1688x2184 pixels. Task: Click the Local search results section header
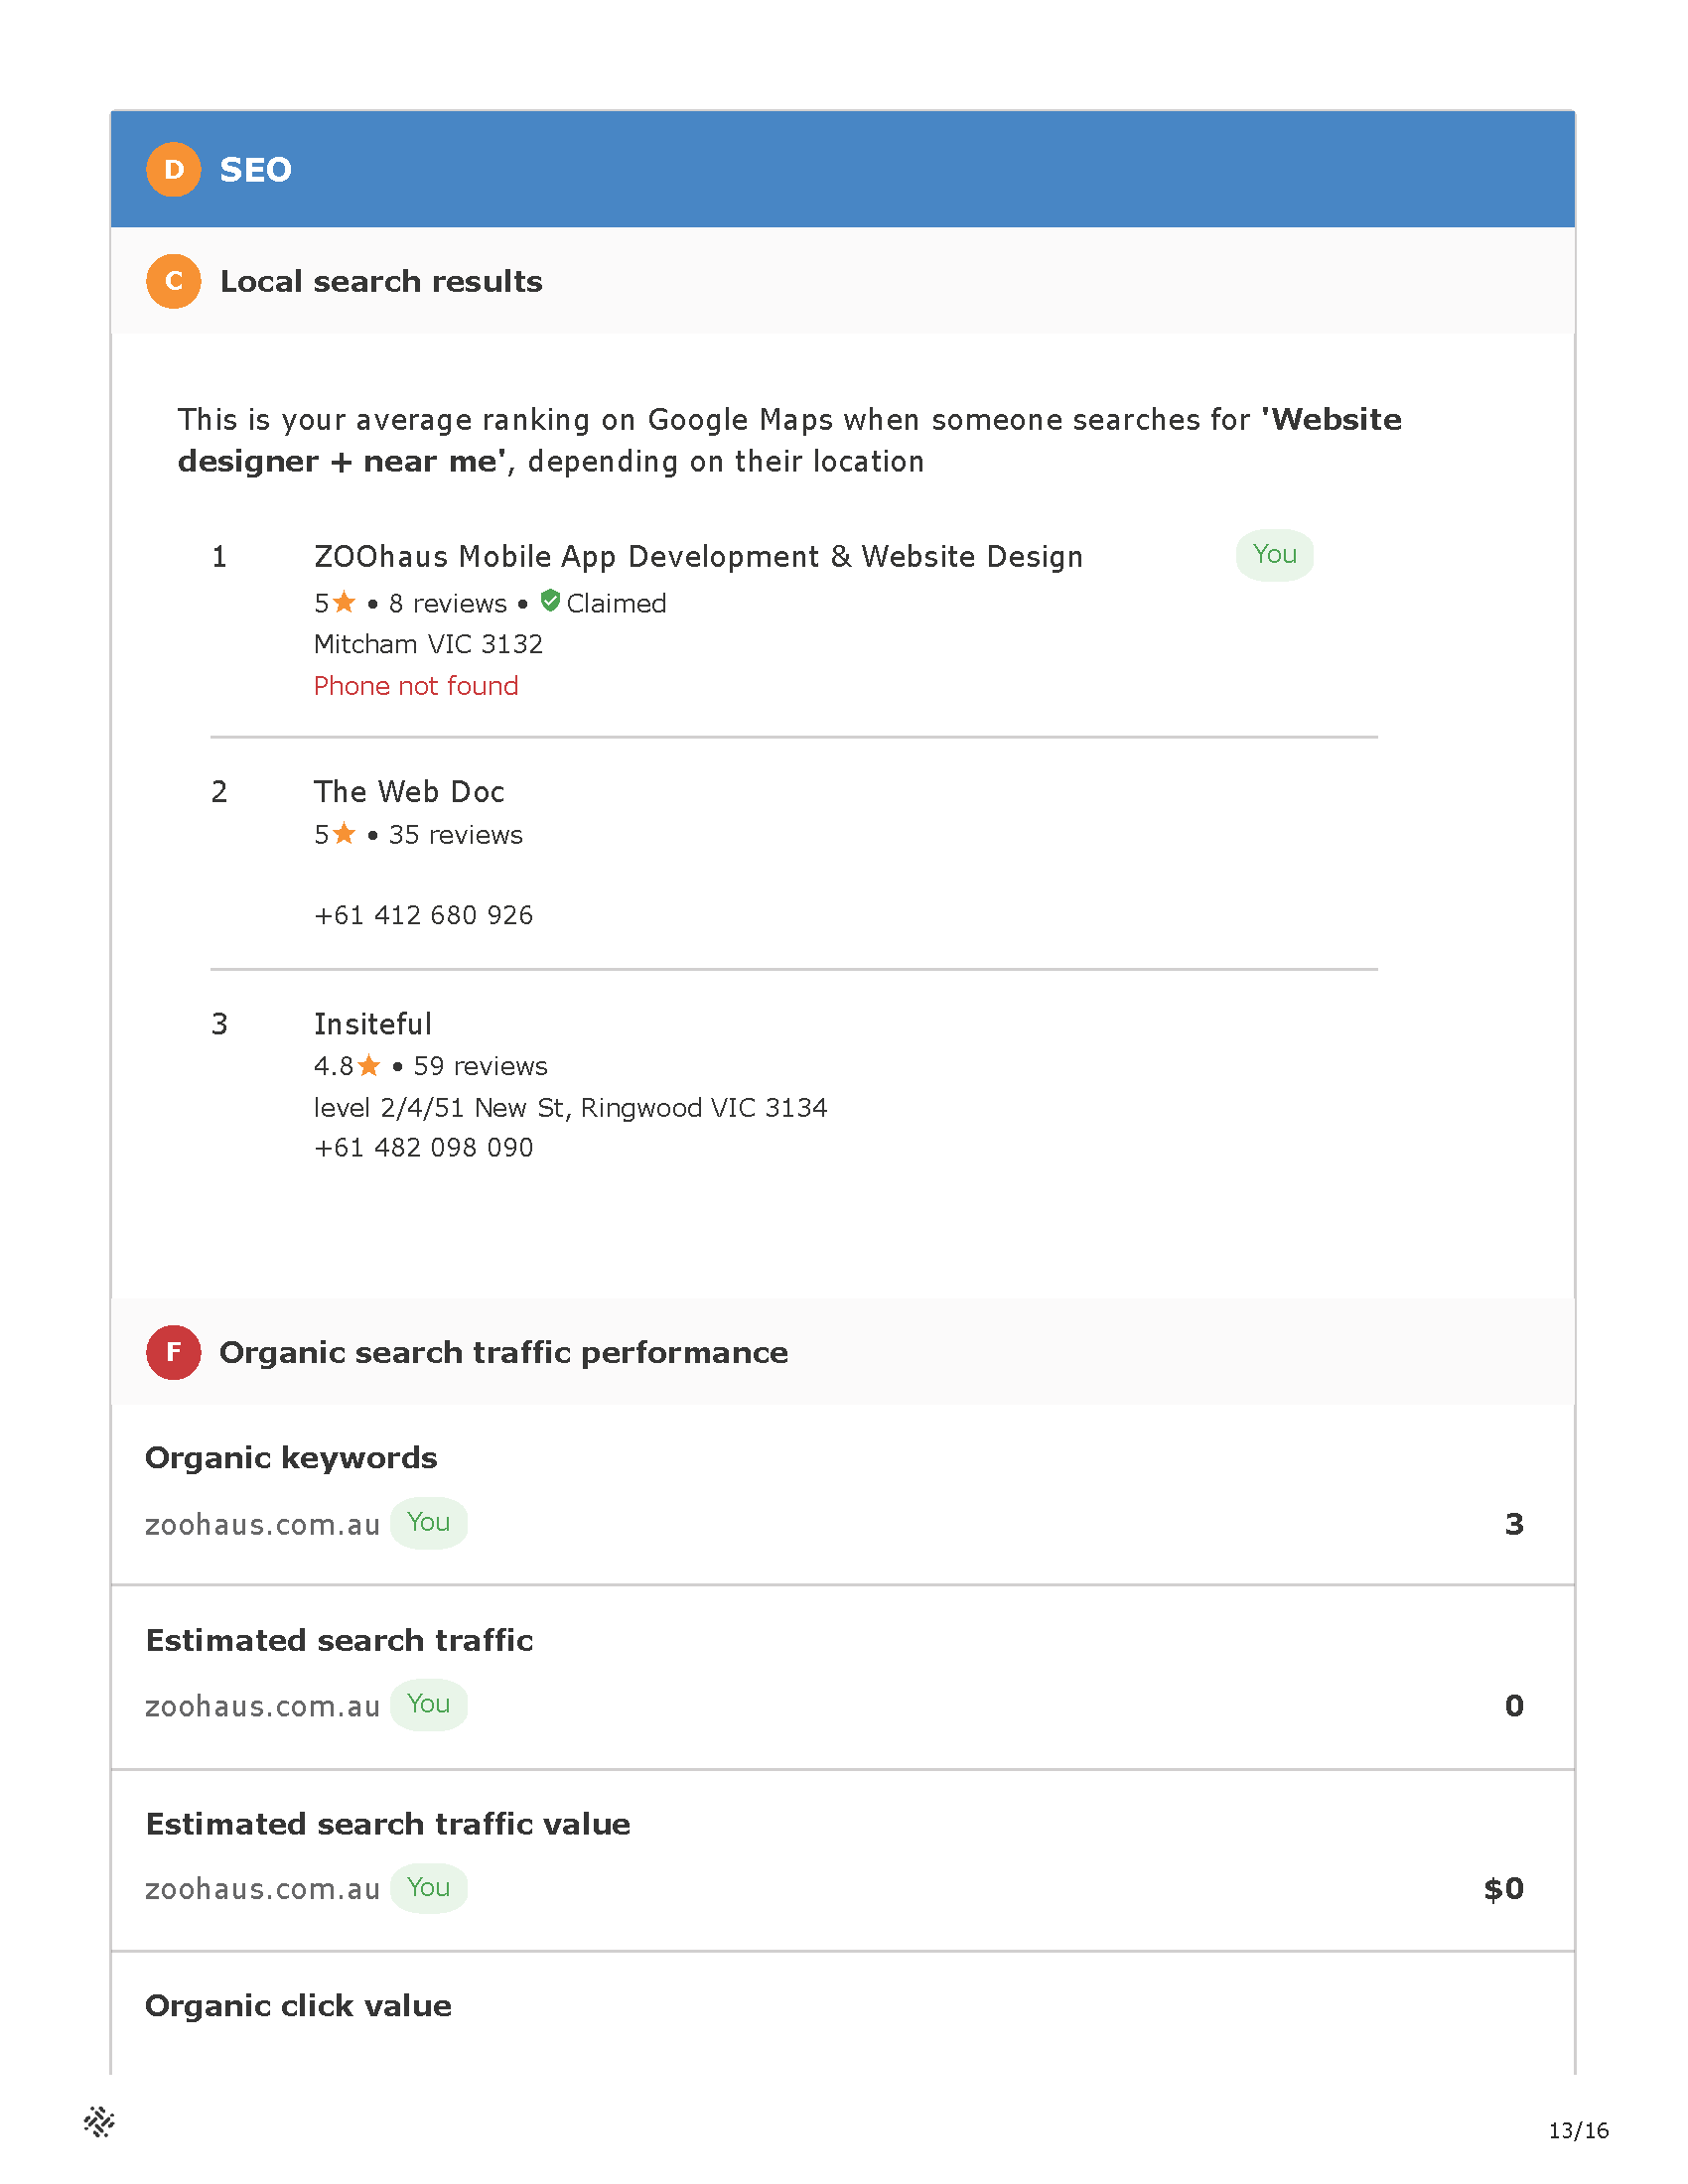[381, 282]
